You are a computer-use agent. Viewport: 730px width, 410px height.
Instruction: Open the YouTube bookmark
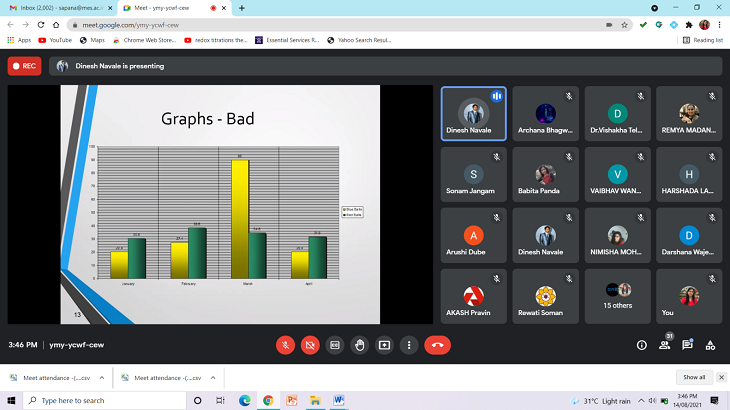point(54,40)
